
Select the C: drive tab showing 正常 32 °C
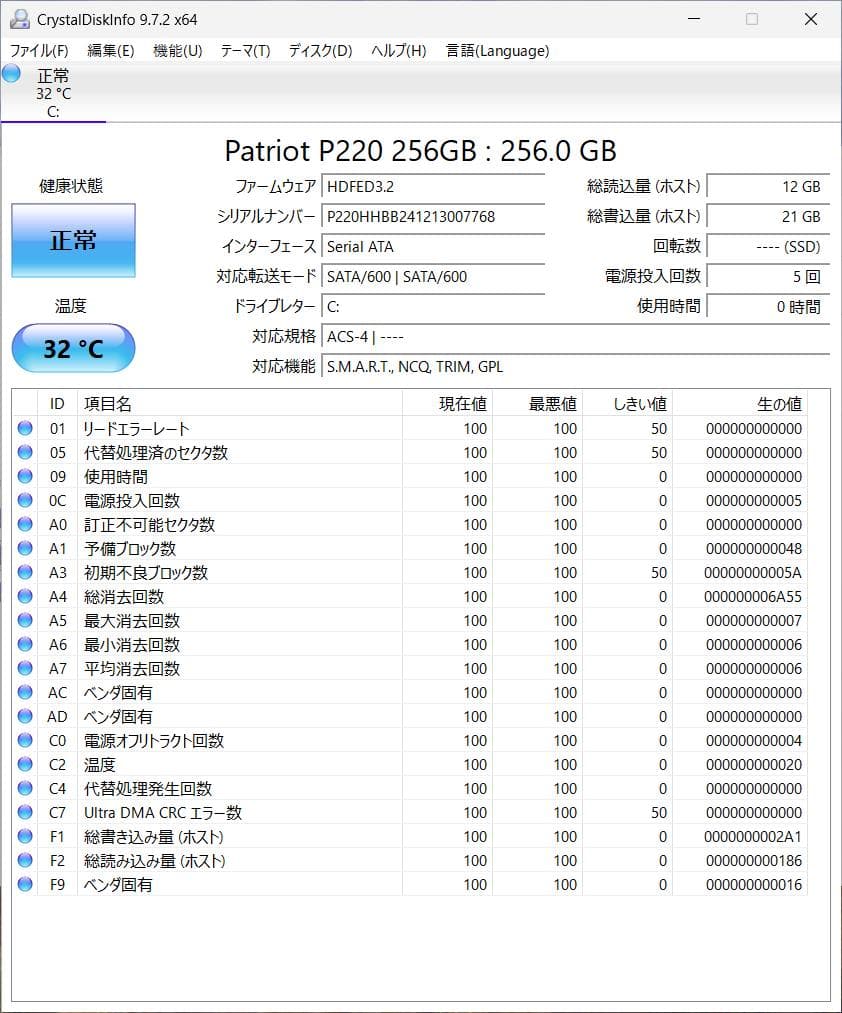pos(54,93)
